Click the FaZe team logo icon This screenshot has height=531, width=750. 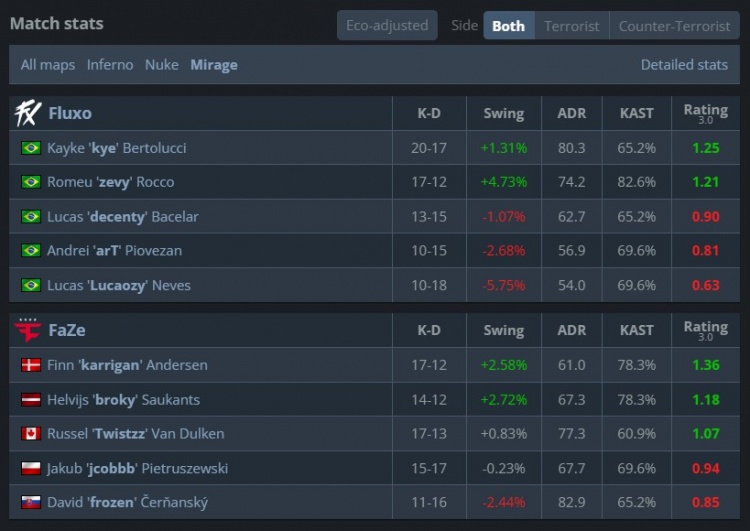click(x=26, y=331)
